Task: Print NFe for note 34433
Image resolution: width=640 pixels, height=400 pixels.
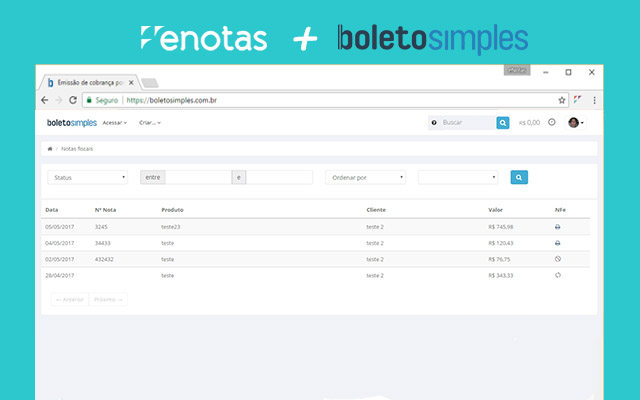Action: pos(558,243)
